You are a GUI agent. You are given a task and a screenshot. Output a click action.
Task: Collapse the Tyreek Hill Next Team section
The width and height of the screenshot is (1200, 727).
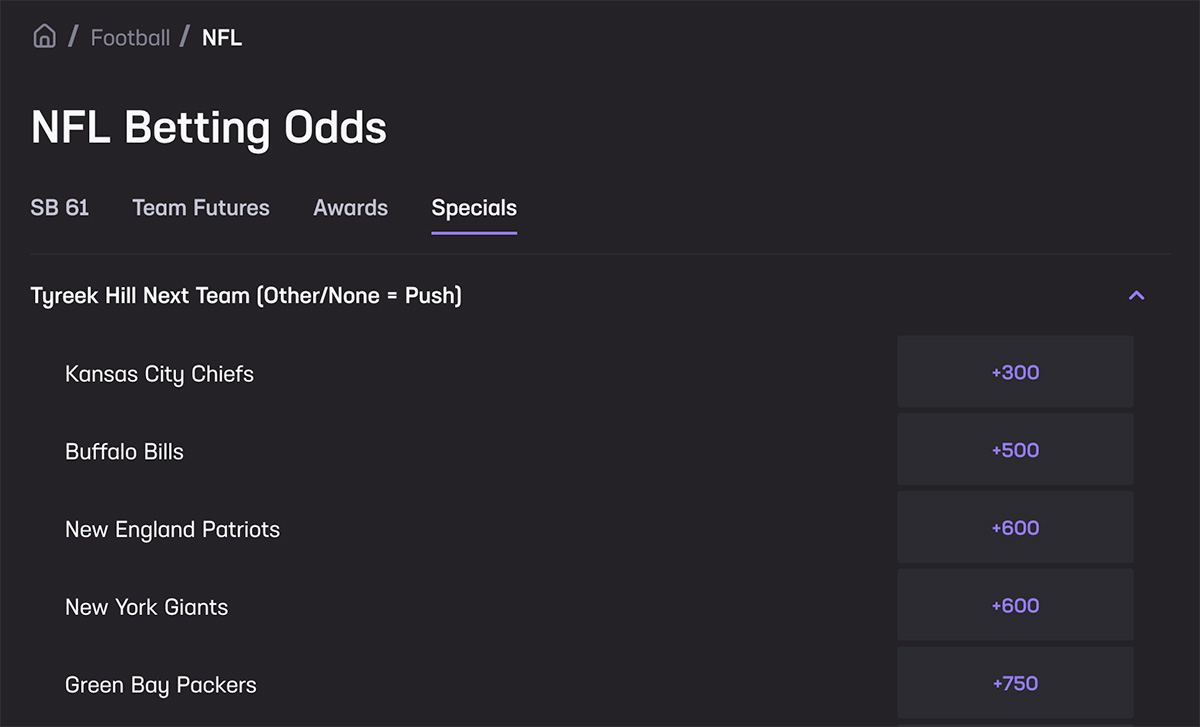[1136, 295]
